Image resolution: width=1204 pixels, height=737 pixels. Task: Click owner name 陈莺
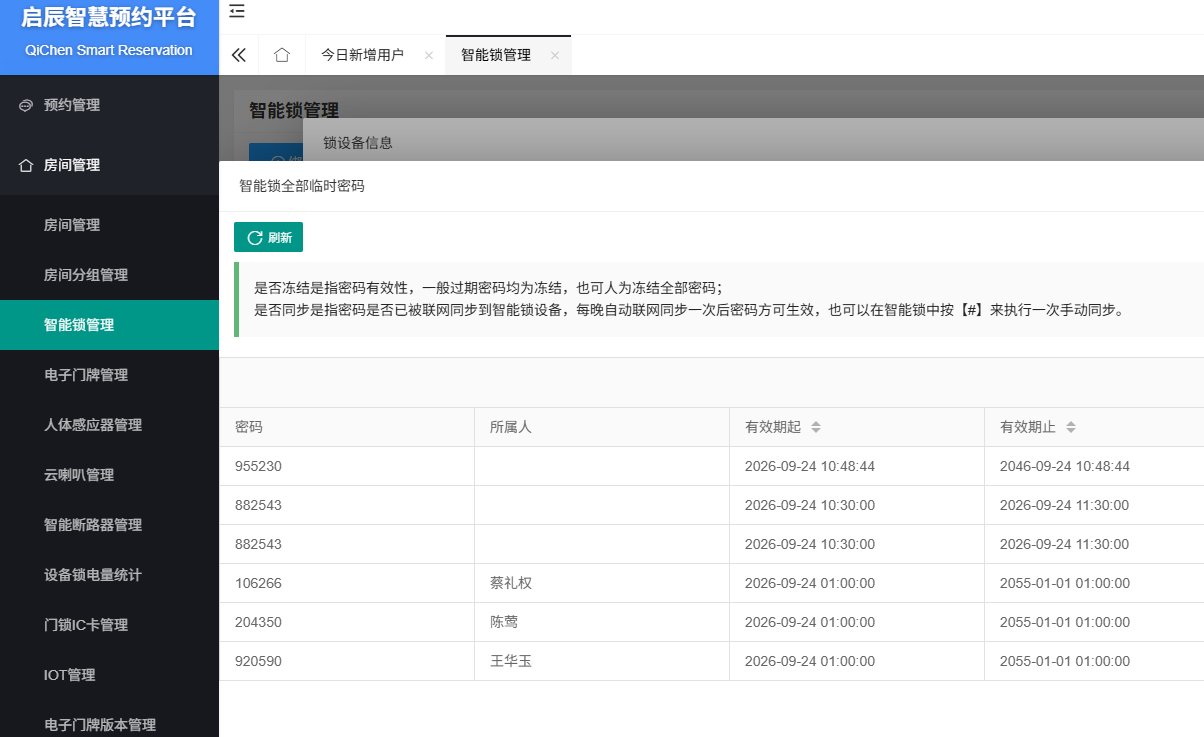pos(504,622)
